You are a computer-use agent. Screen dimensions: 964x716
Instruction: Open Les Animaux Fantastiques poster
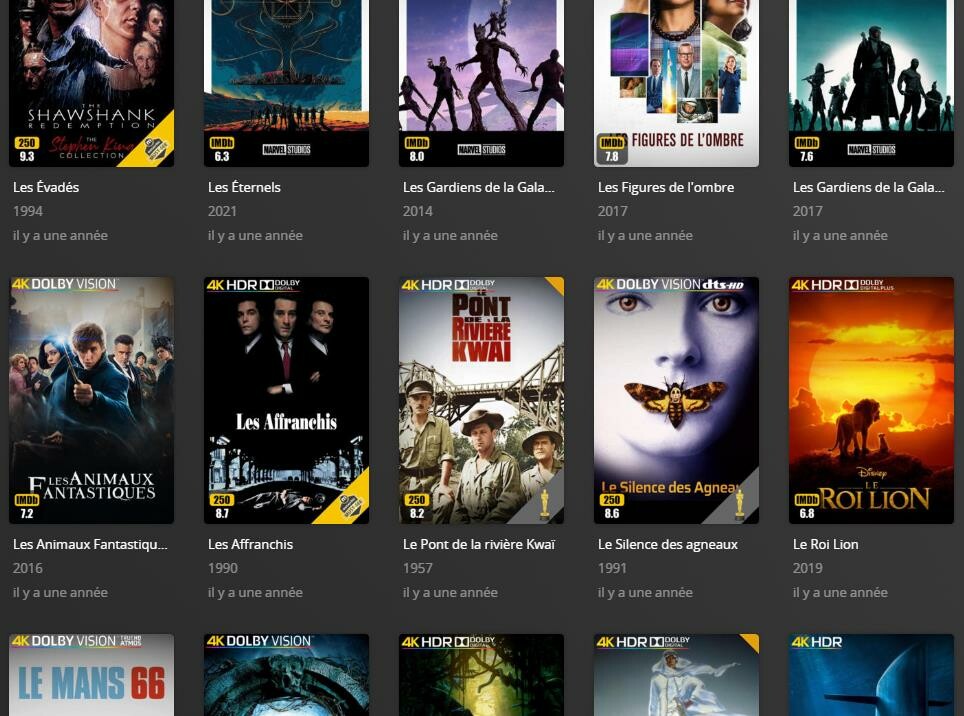92,400
